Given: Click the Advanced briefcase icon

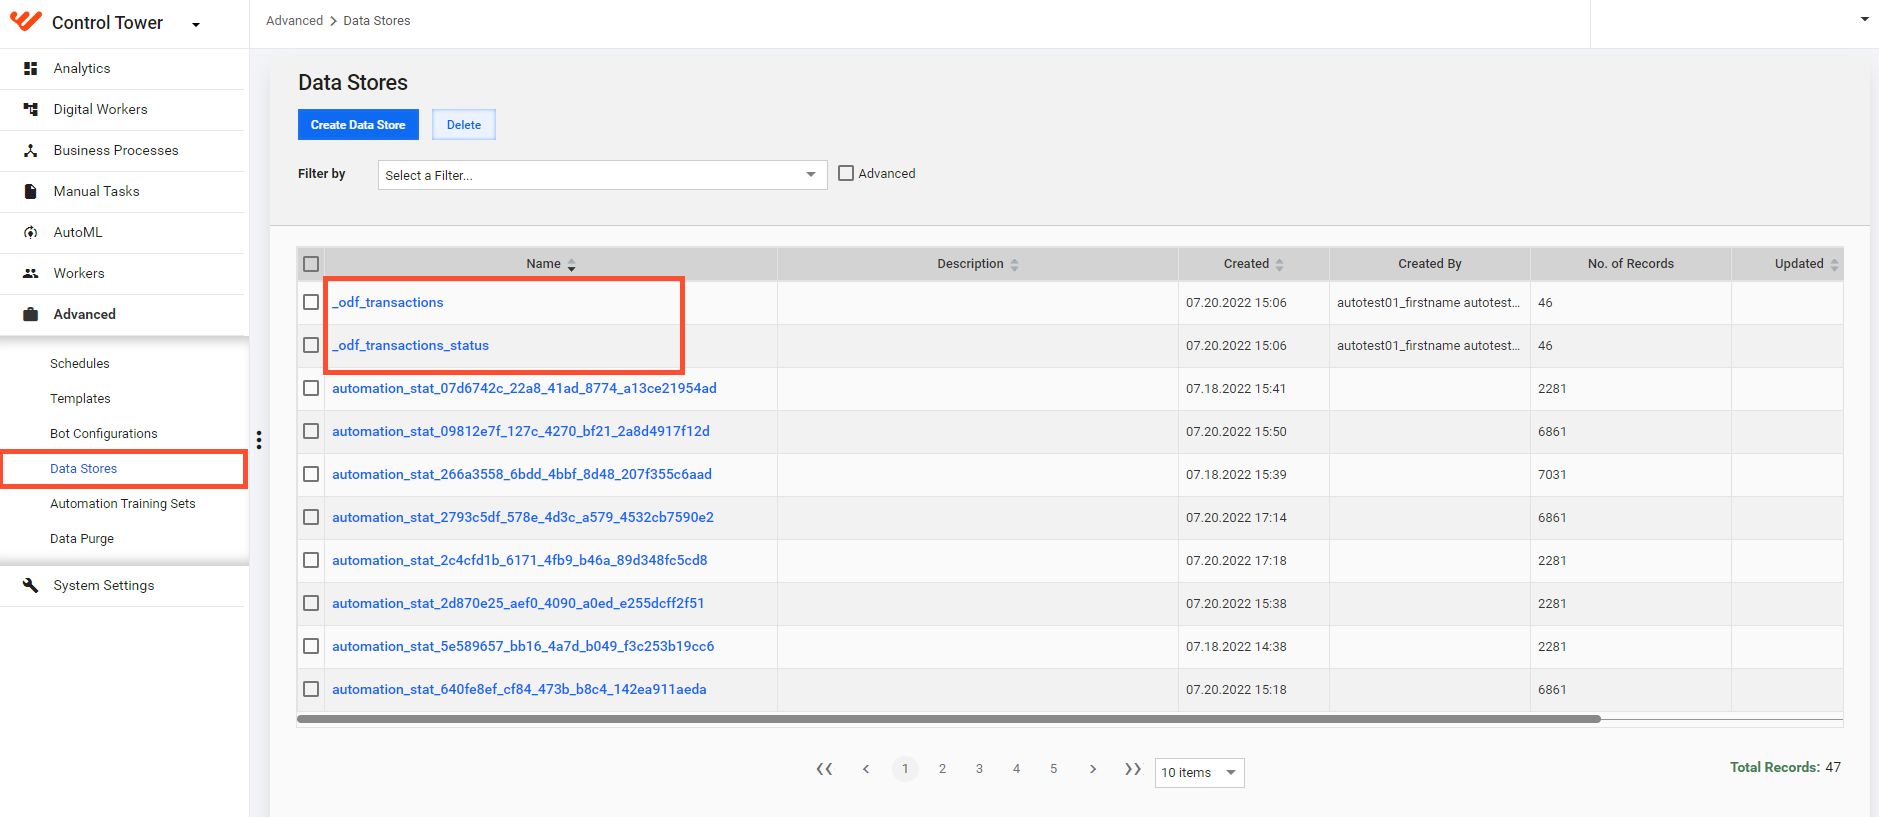Looking at the screenshot, I should 31,314.
